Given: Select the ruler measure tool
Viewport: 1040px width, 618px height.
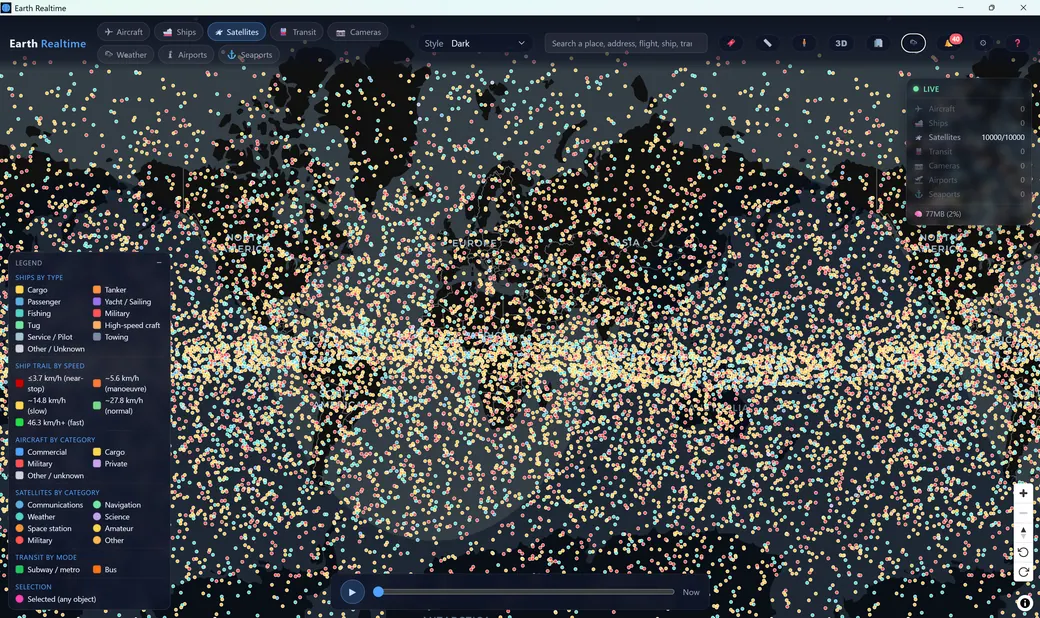Looking at the screenshot, I should pos(767,43).
